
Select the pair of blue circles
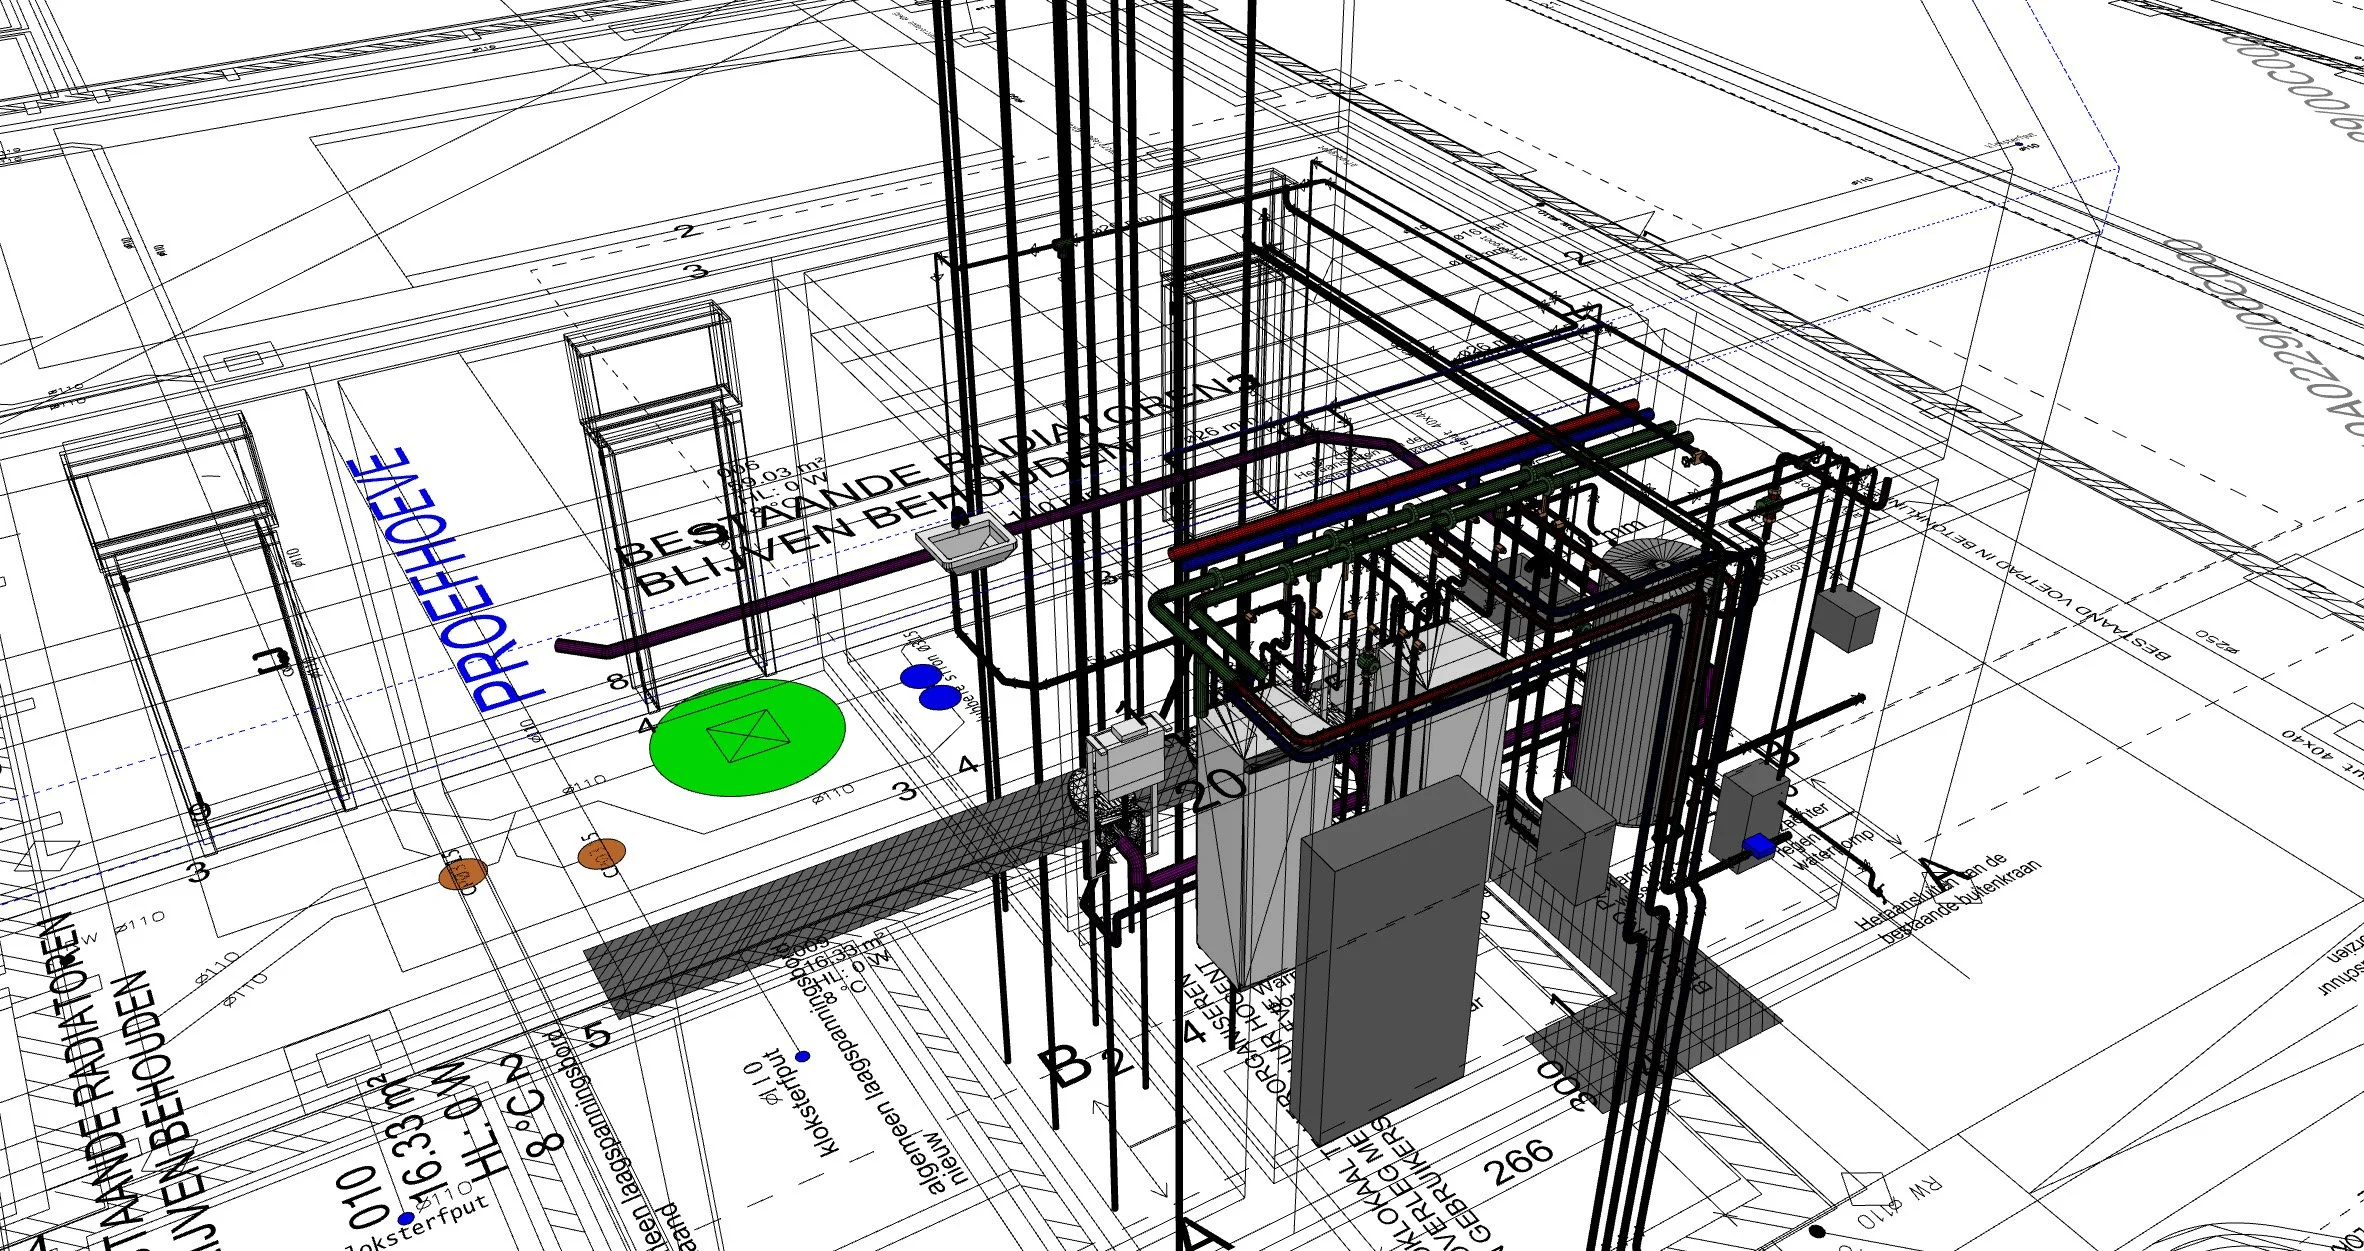click(929, 687)
